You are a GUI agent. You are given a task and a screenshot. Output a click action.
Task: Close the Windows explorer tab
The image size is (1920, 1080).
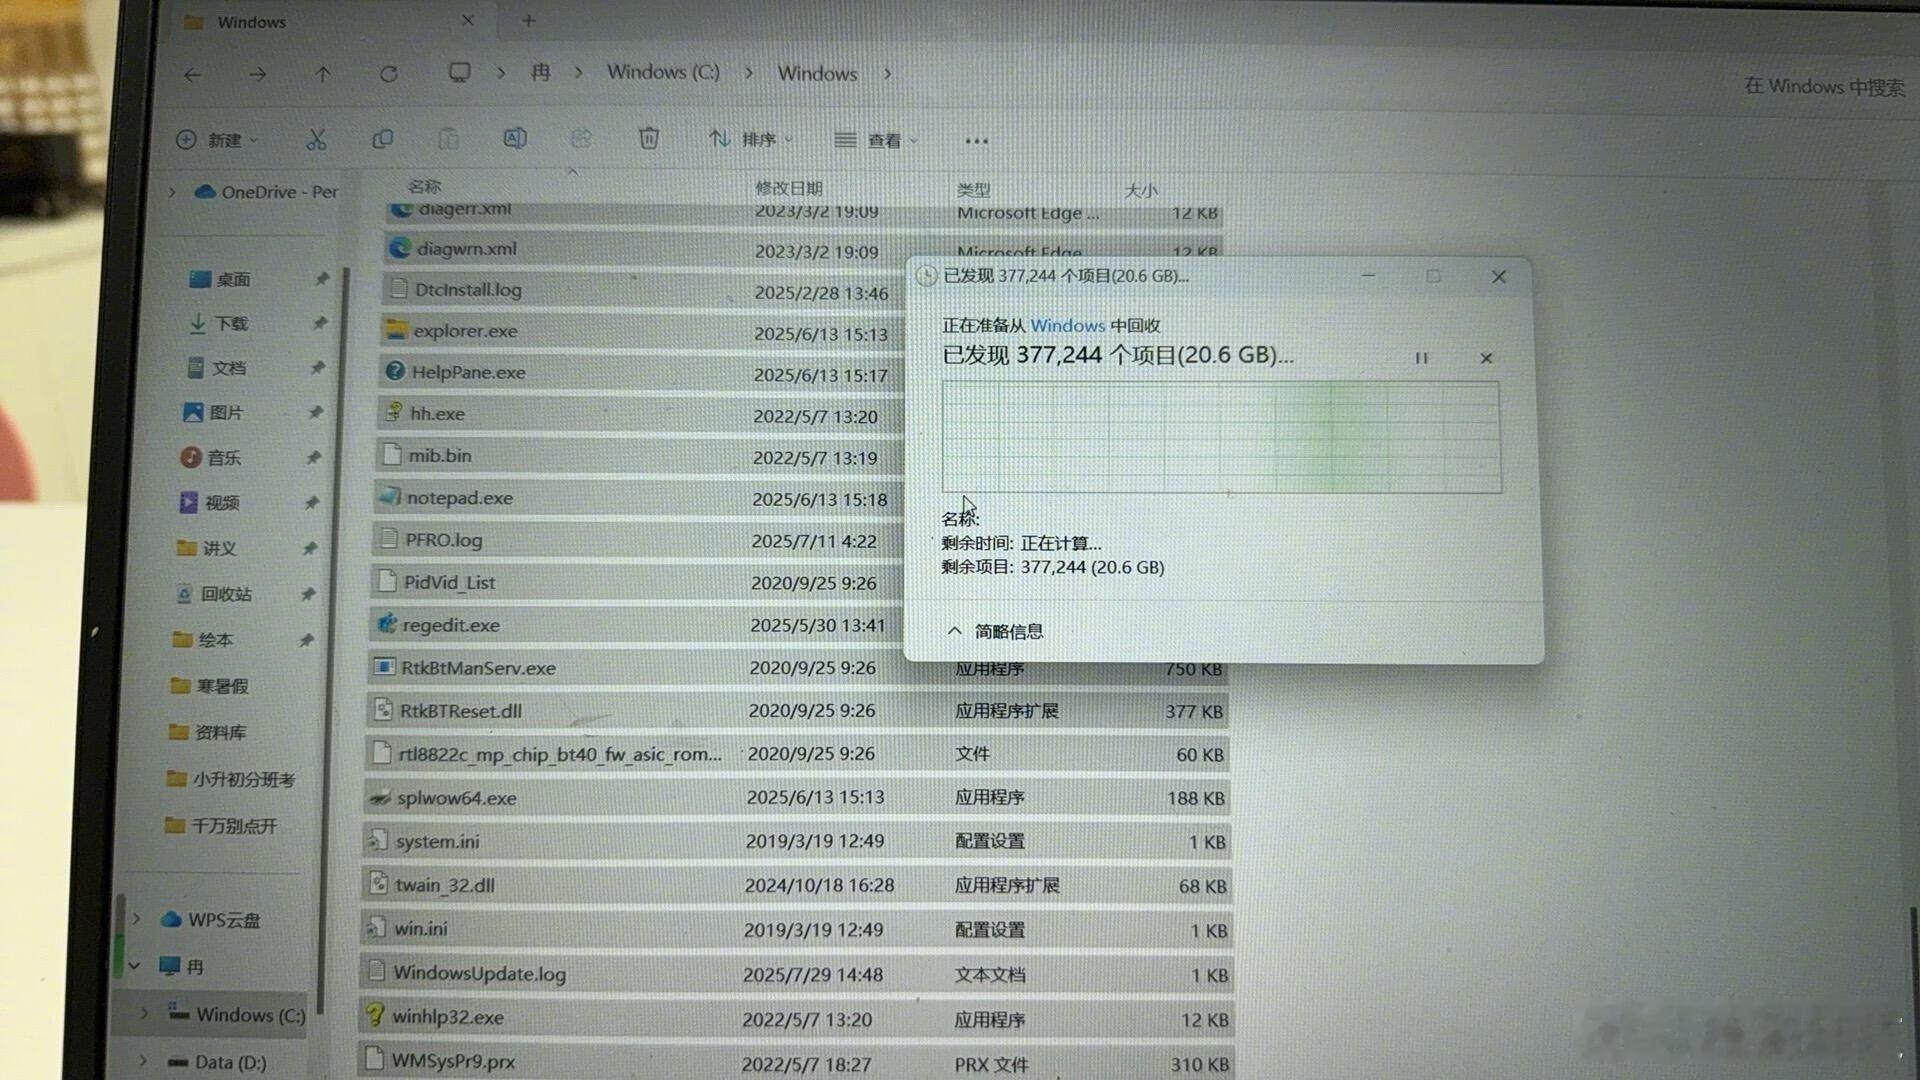(467, 20)
